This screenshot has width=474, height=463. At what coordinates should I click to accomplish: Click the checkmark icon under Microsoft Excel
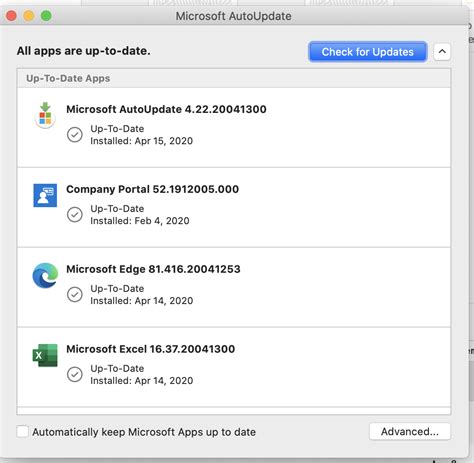[75, 375]
